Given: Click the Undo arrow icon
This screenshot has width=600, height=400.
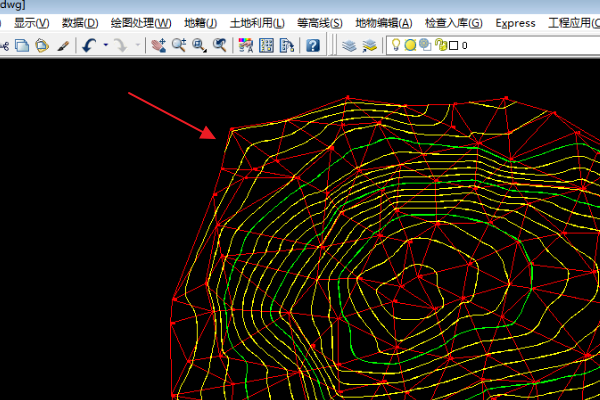Looking at the screenshot, I should 89,45.
